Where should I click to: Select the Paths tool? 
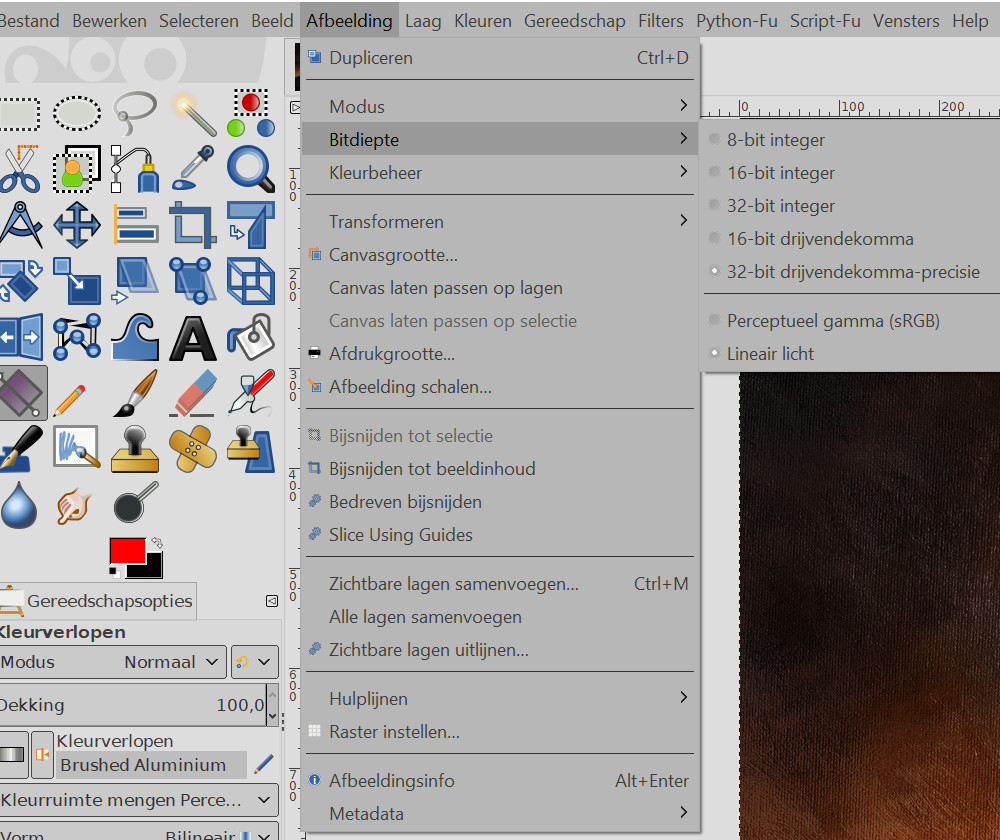[135, 170]
